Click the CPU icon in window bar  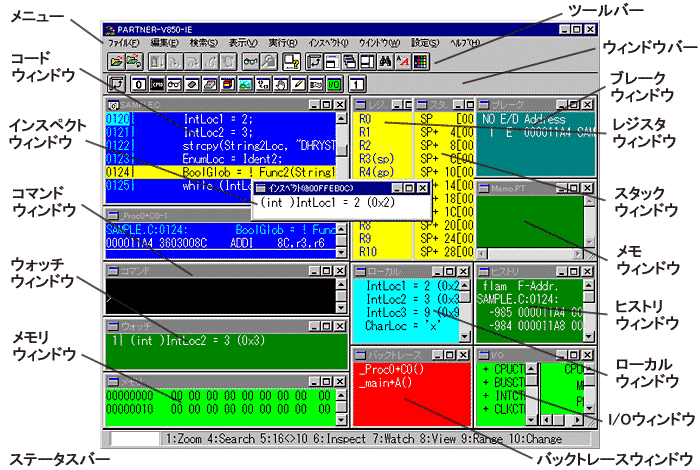[x=157, y=85]
